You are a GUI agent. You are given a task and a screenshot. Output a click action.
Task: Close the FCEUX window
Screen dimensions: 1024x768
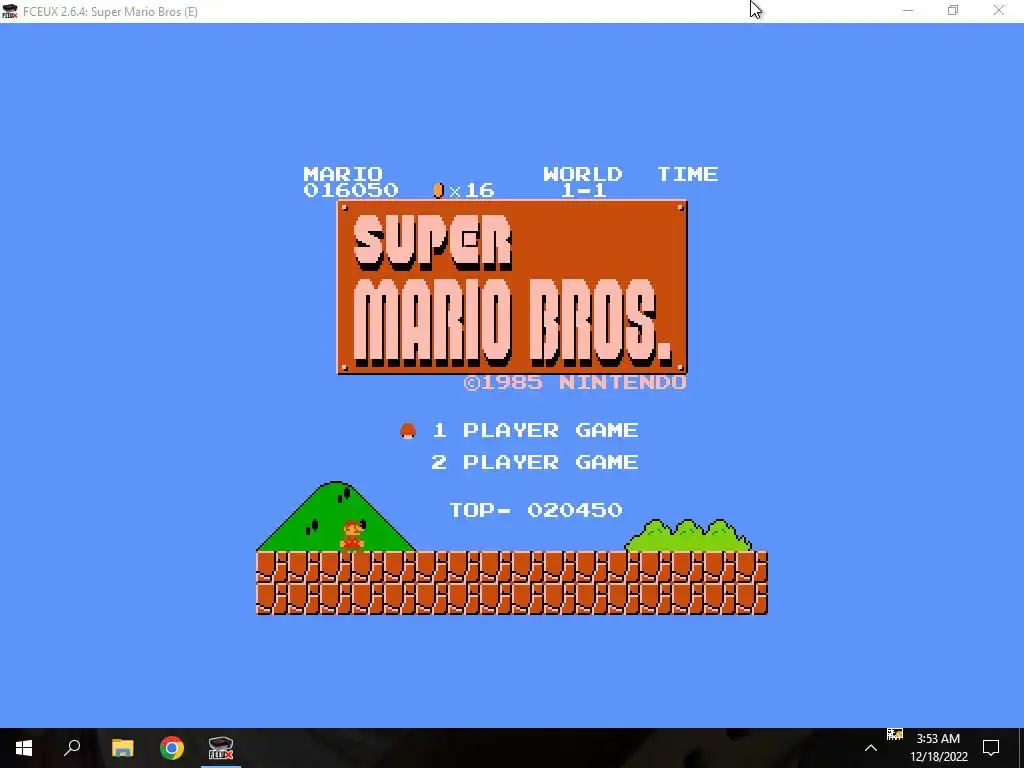999,10
